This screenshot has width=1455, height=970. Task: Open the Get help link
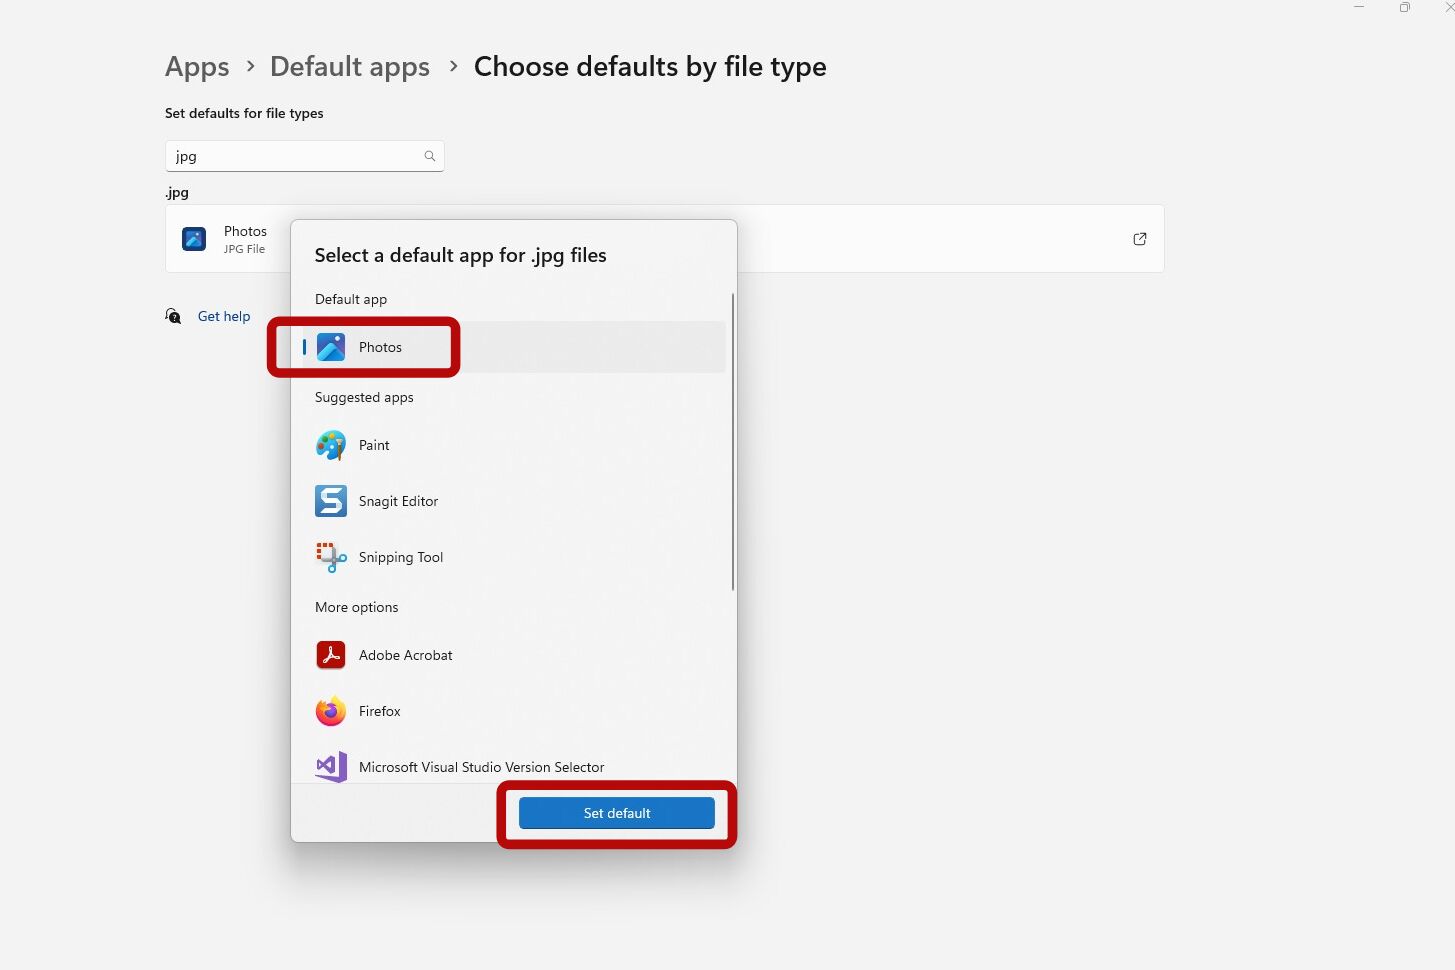tap(224, 316)
